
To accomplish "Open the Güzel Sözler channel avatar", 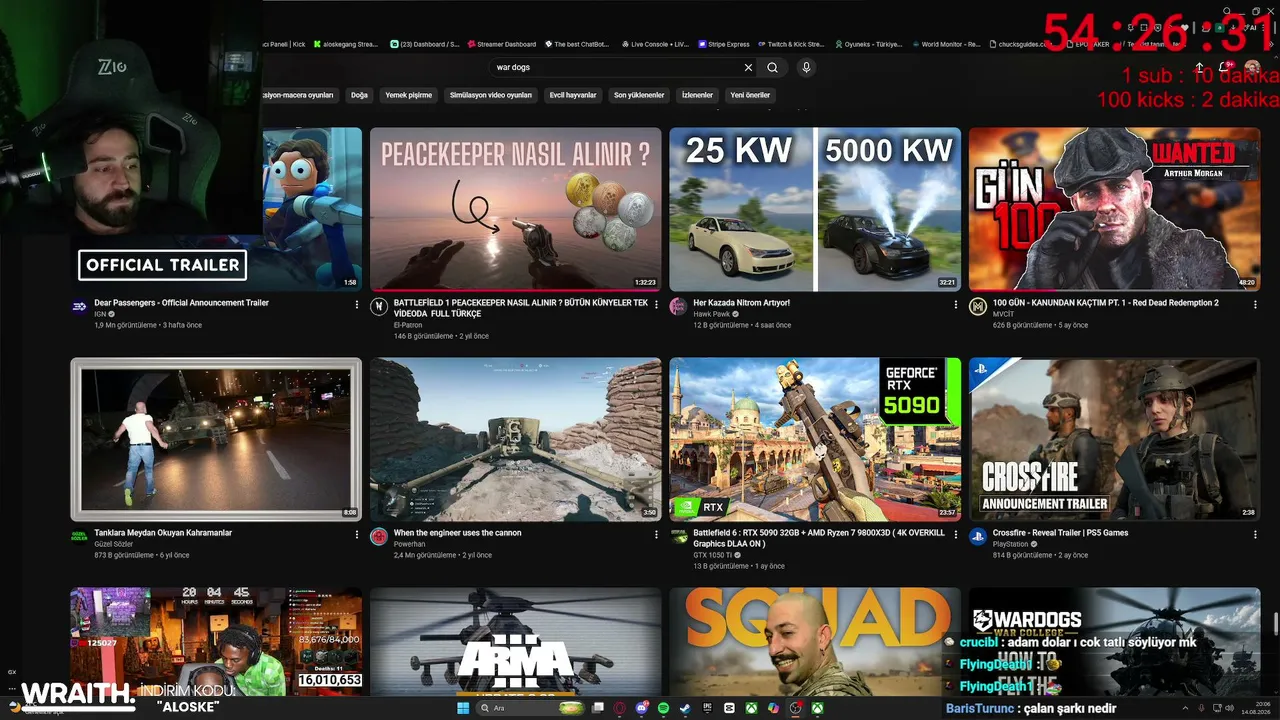I will coord(80,536).
